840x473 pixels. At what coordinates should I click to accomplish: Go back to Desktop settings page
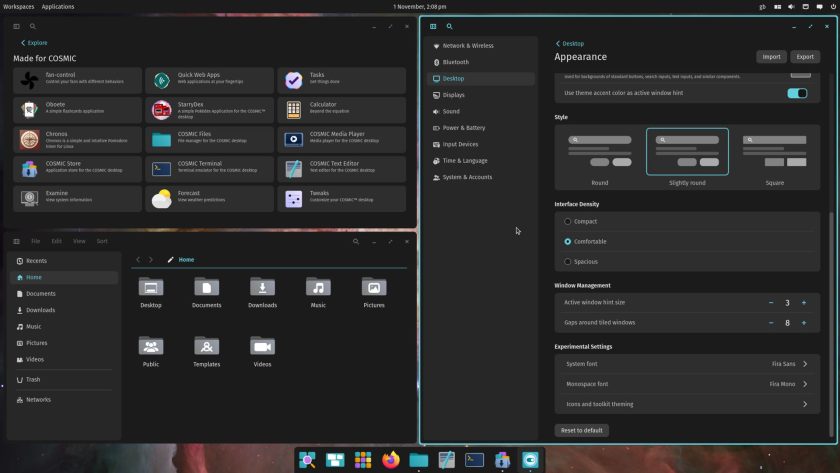(569, 43)
